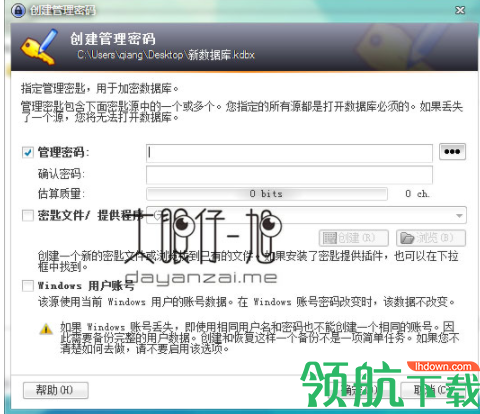Click the '0 ch.' character count text
Screen dimensions: 480x414
[417, 194]
